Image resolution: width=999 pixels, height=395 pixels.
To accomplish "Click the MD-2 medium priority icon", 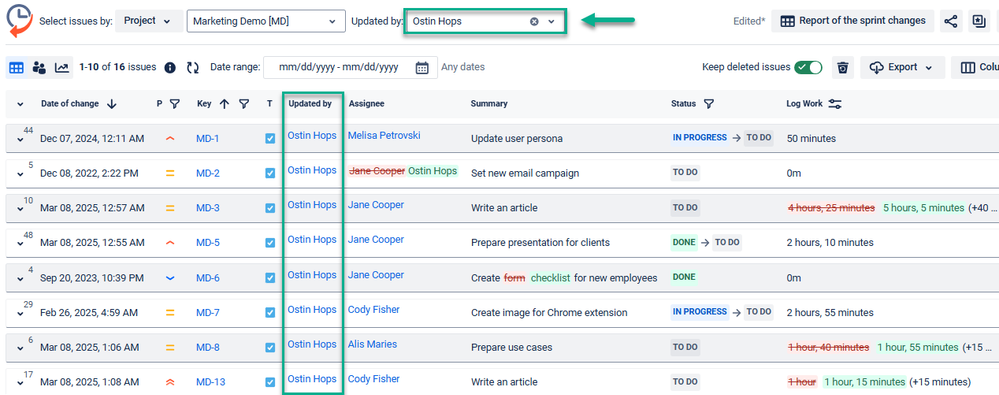I will [169, 173].
